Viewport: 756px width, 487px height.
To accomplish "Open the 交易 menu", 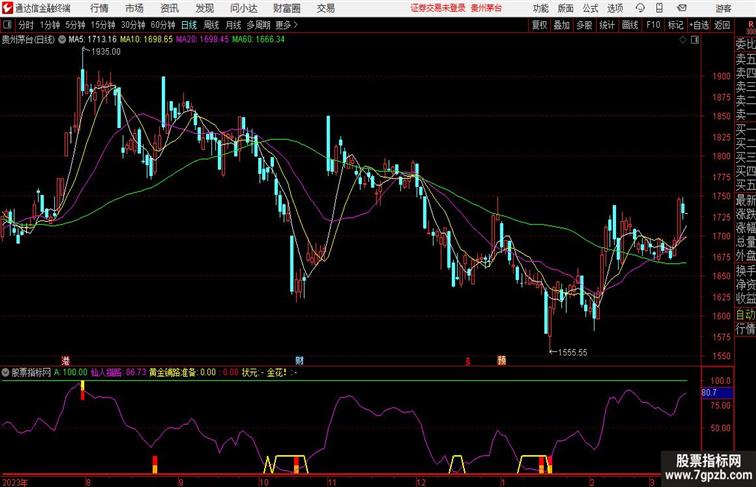I will 326,8.
